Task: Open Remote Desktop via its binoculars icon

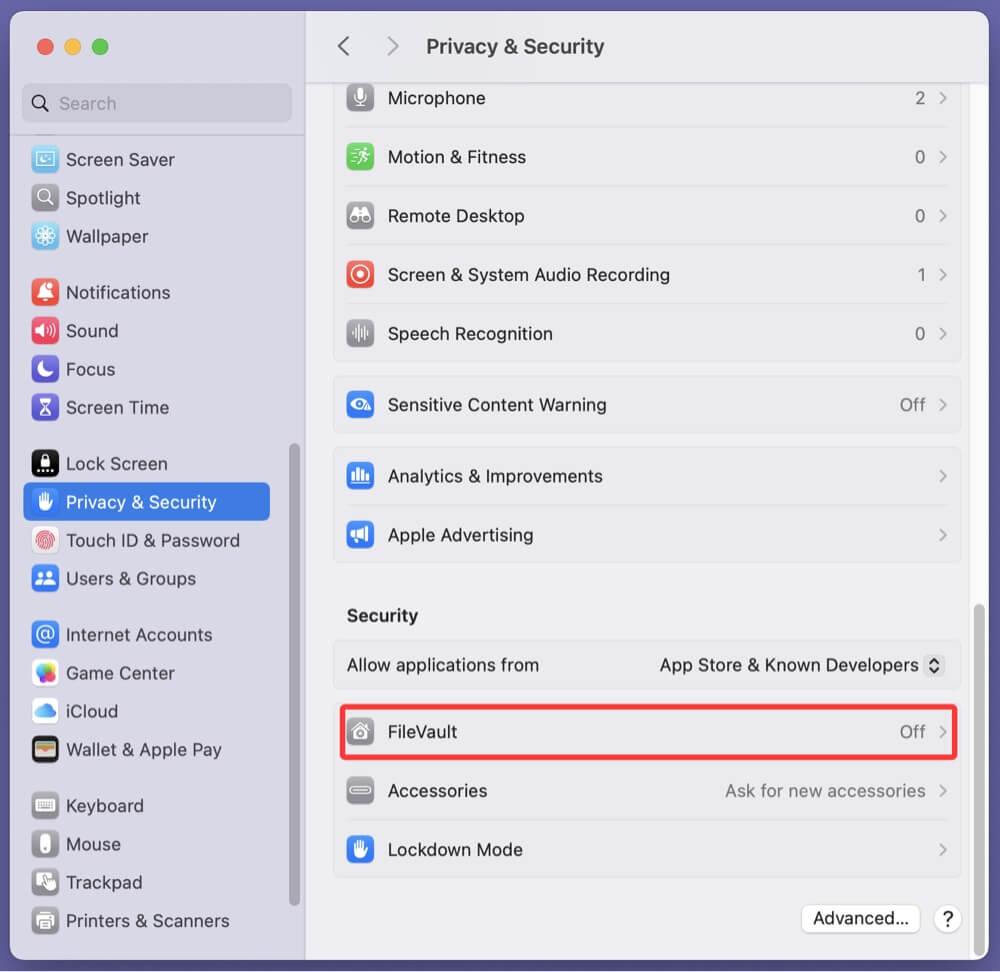Action: (x=360, y=216)
